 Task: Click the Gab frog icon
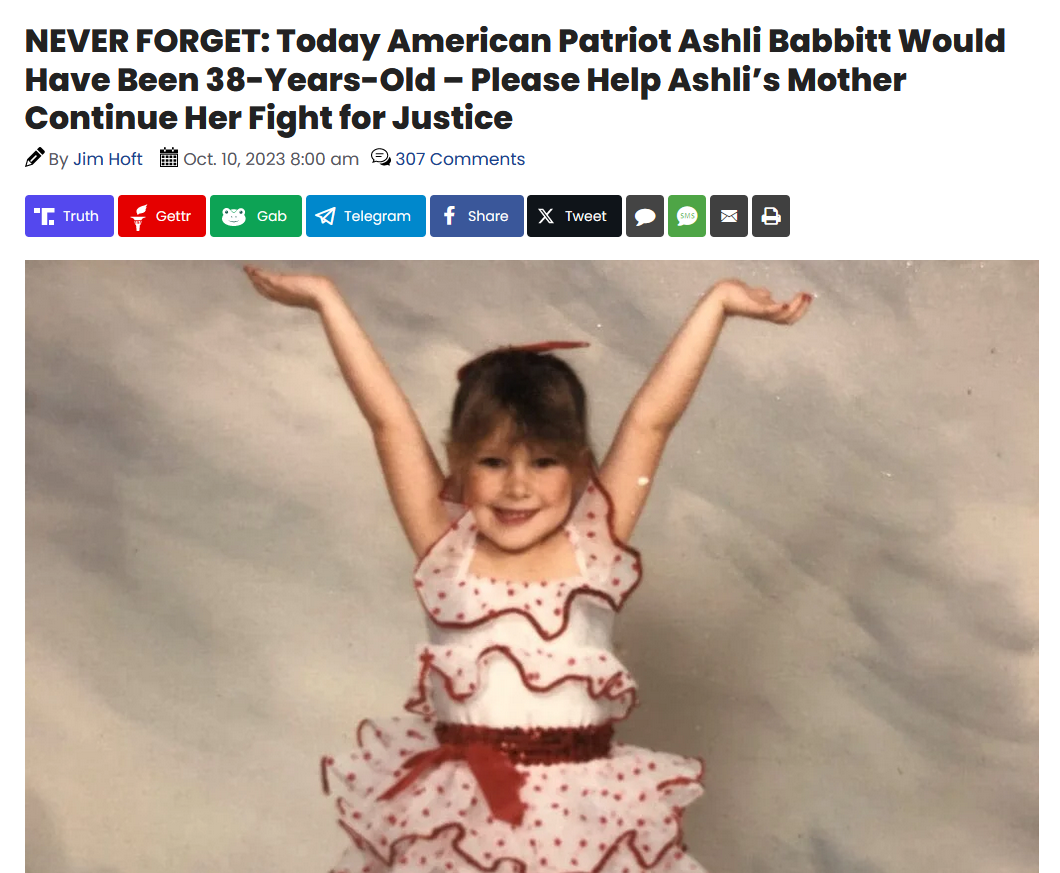(234, 216)
